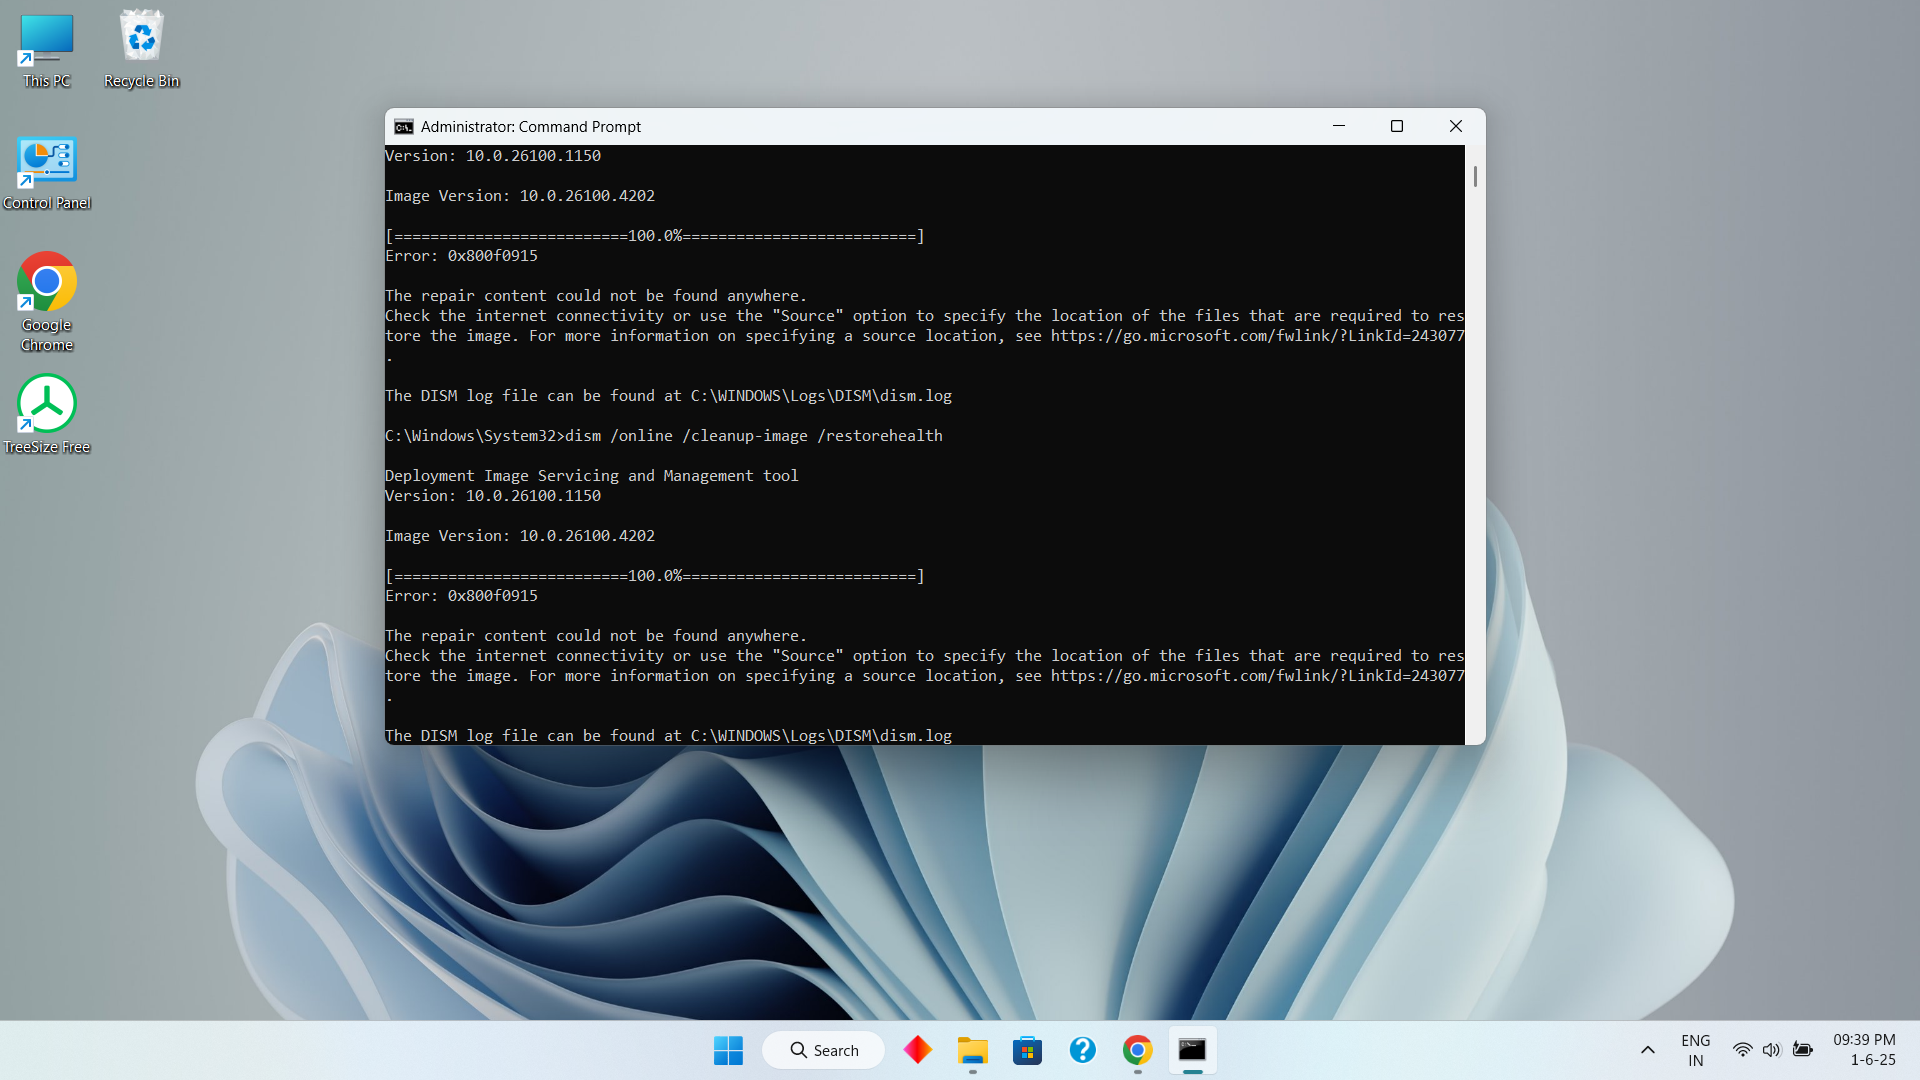The height and width of the screenshot is (1080, 1920).
Task: Open the Recycle Bin desktop icon
Action: pos(141,50)
